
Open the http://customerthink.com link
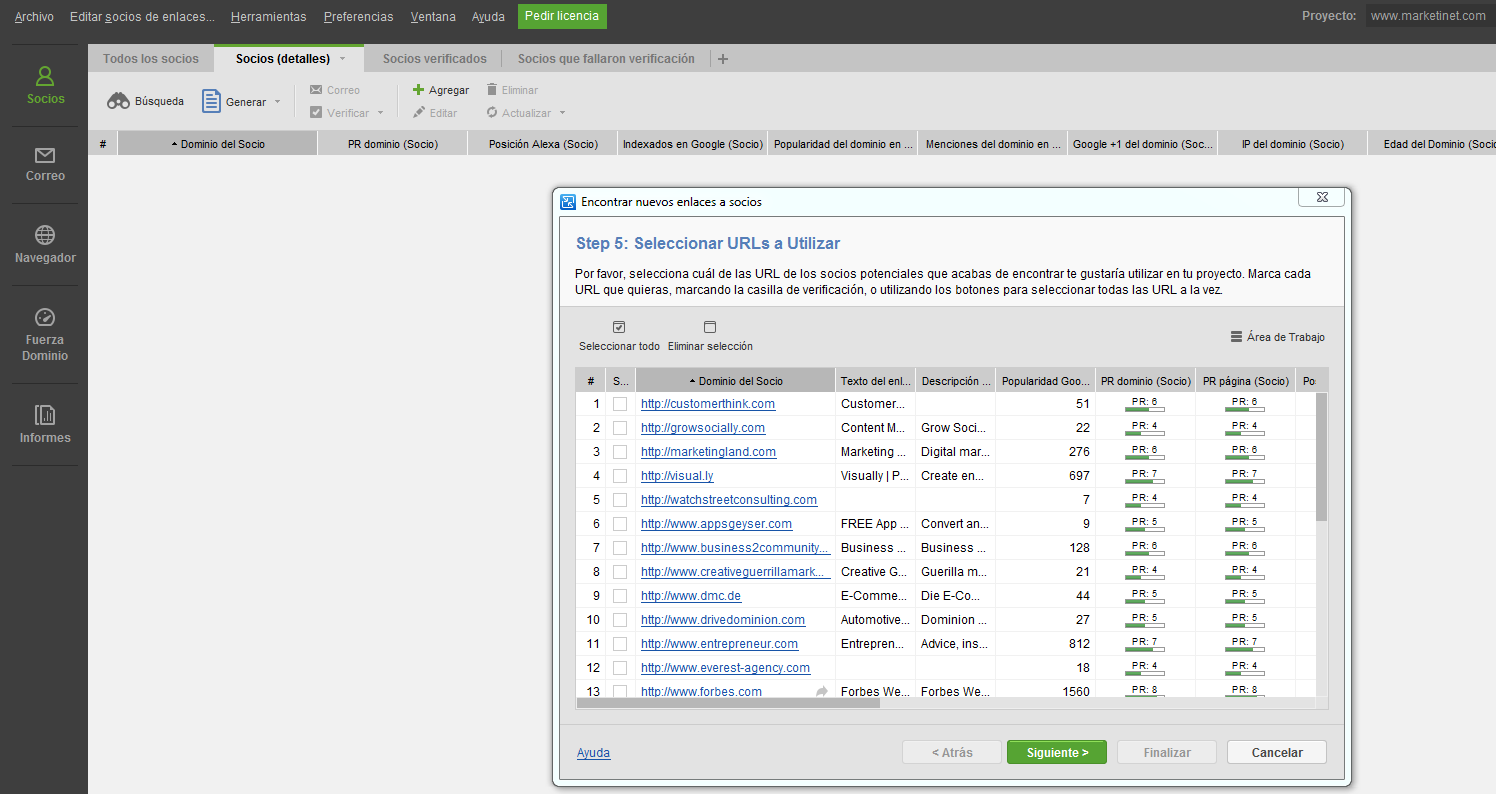(x=708, y=404)
